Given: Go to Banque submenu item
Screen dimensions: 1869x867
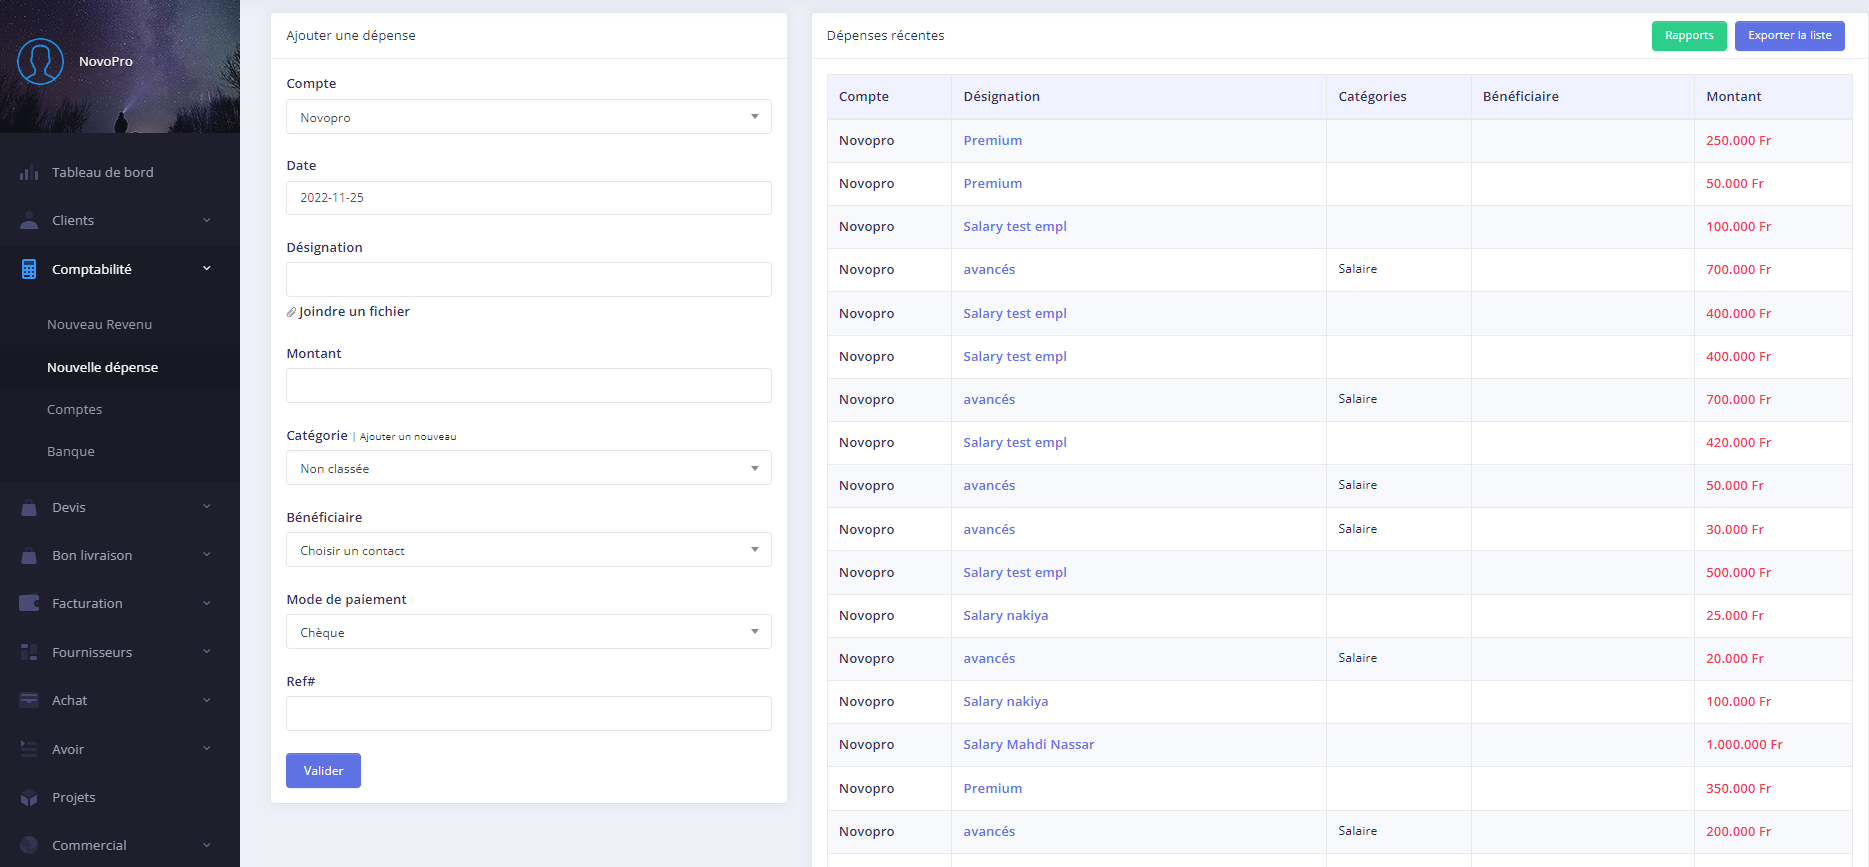Looking at the screenshot, I should [x=71, y=452].
